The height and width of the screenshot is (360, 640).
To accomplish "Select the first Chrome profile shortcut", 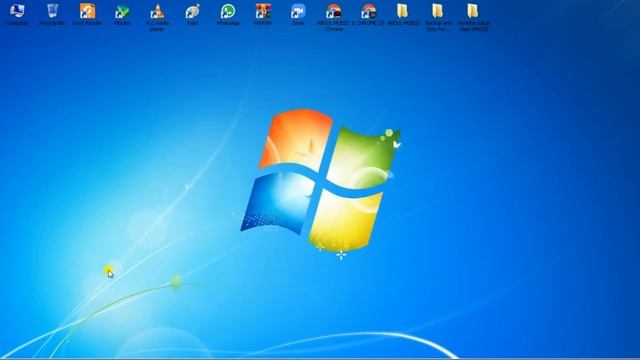I will click(x=333, y=11).
